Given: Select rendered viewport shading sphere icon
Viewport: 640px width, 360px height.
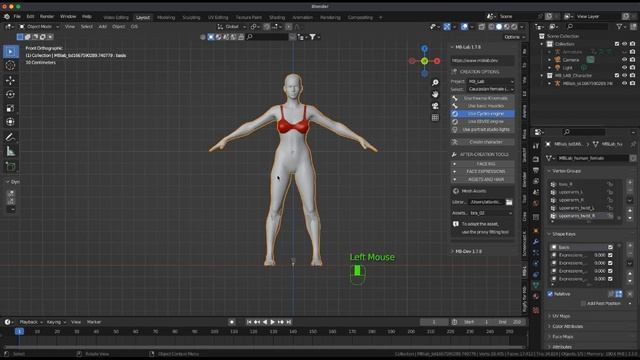Looking at the screenshot, I should coord(514,27).
